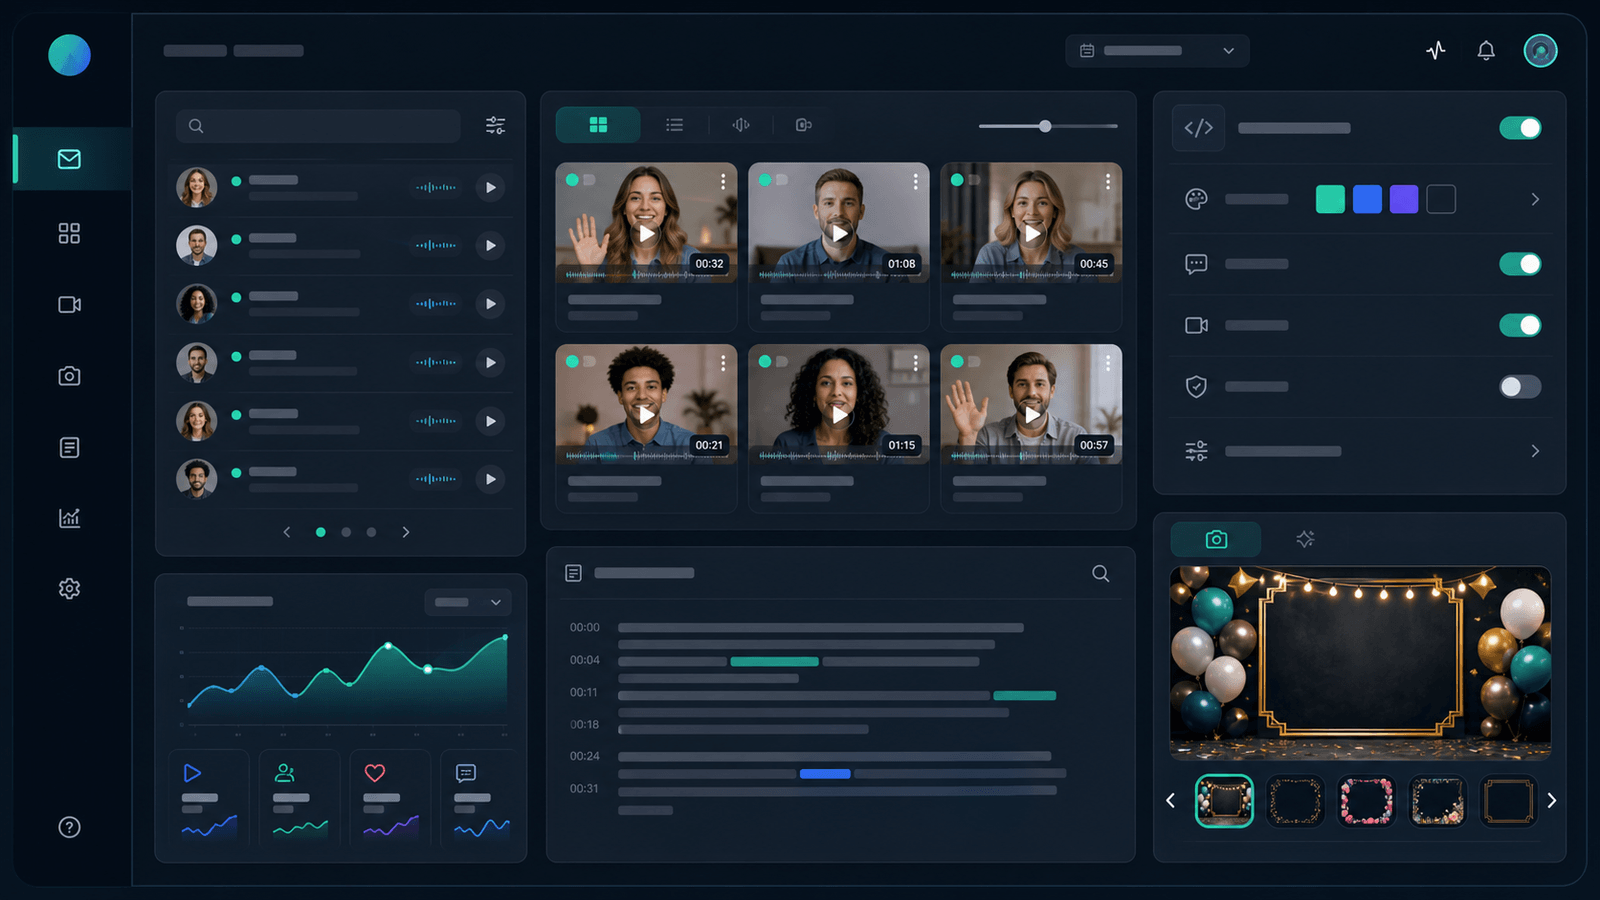The width and height of the screenshot is (1600, 900).
Task: Click the heart likes stats icon
Action: 375,773
